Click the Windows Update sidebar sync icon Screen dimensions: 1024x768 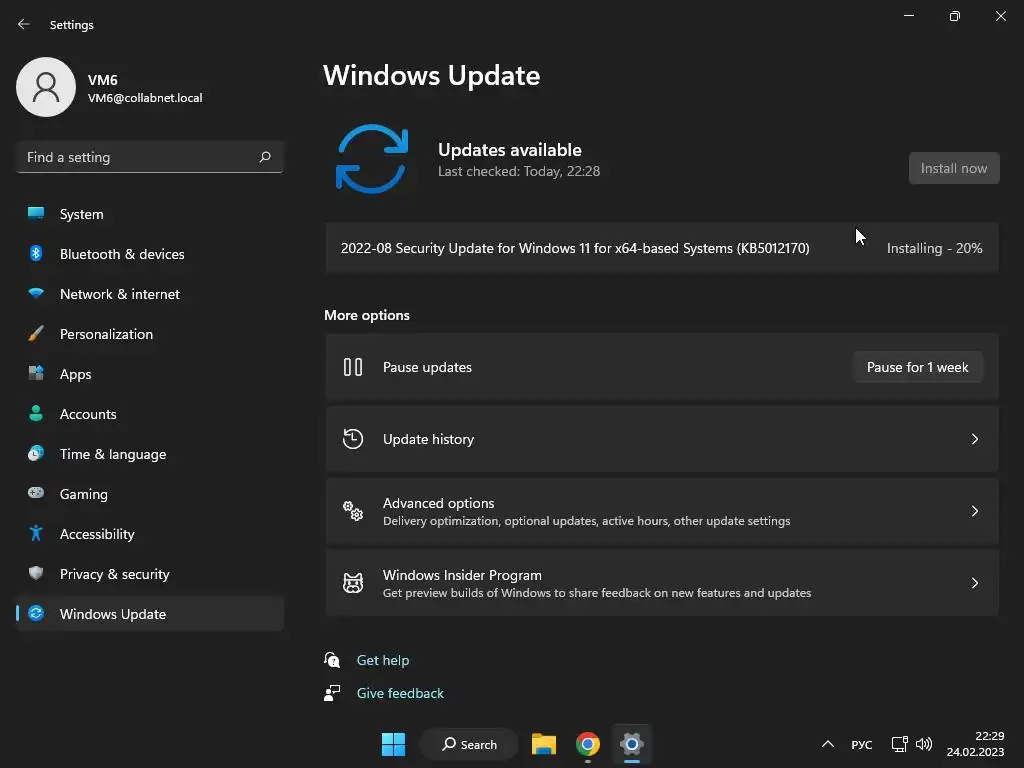[x=36, y=613]
